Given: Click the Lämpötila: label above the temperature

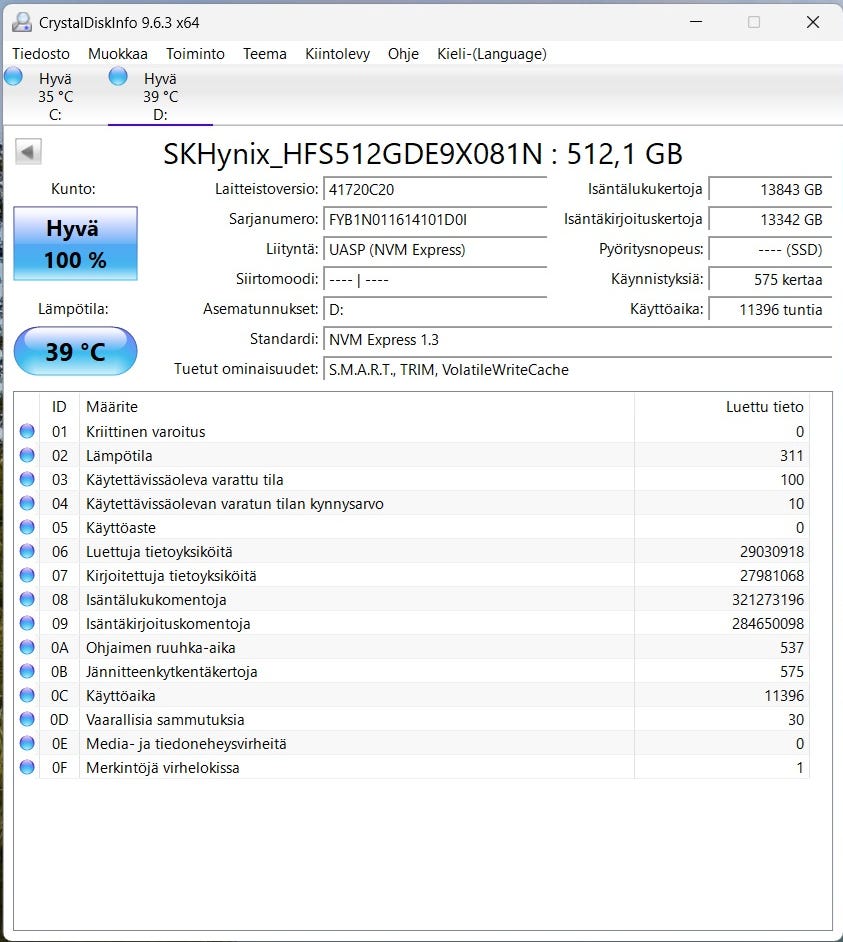Looking at the screenshot, I should pos(73,309).
